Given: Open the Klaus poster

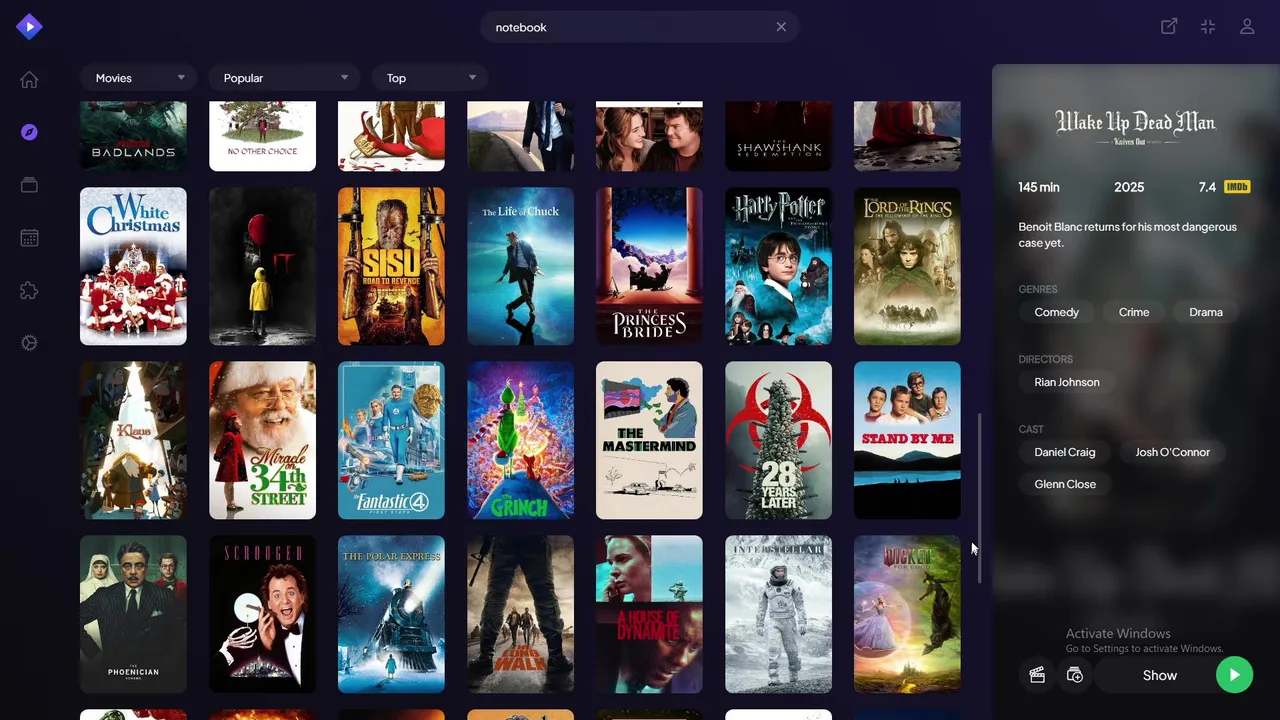Looking at the screenshot, I should [x=133, y=440].
